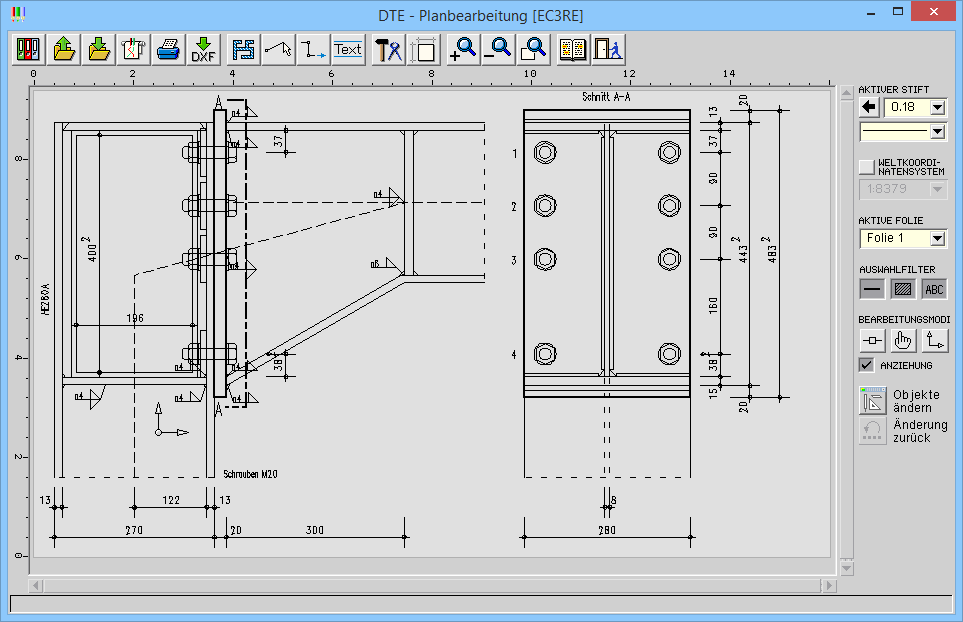Open the hammer and compass tools icon
963x622 pixels.
pyautogui.click(x=387, y=49)
